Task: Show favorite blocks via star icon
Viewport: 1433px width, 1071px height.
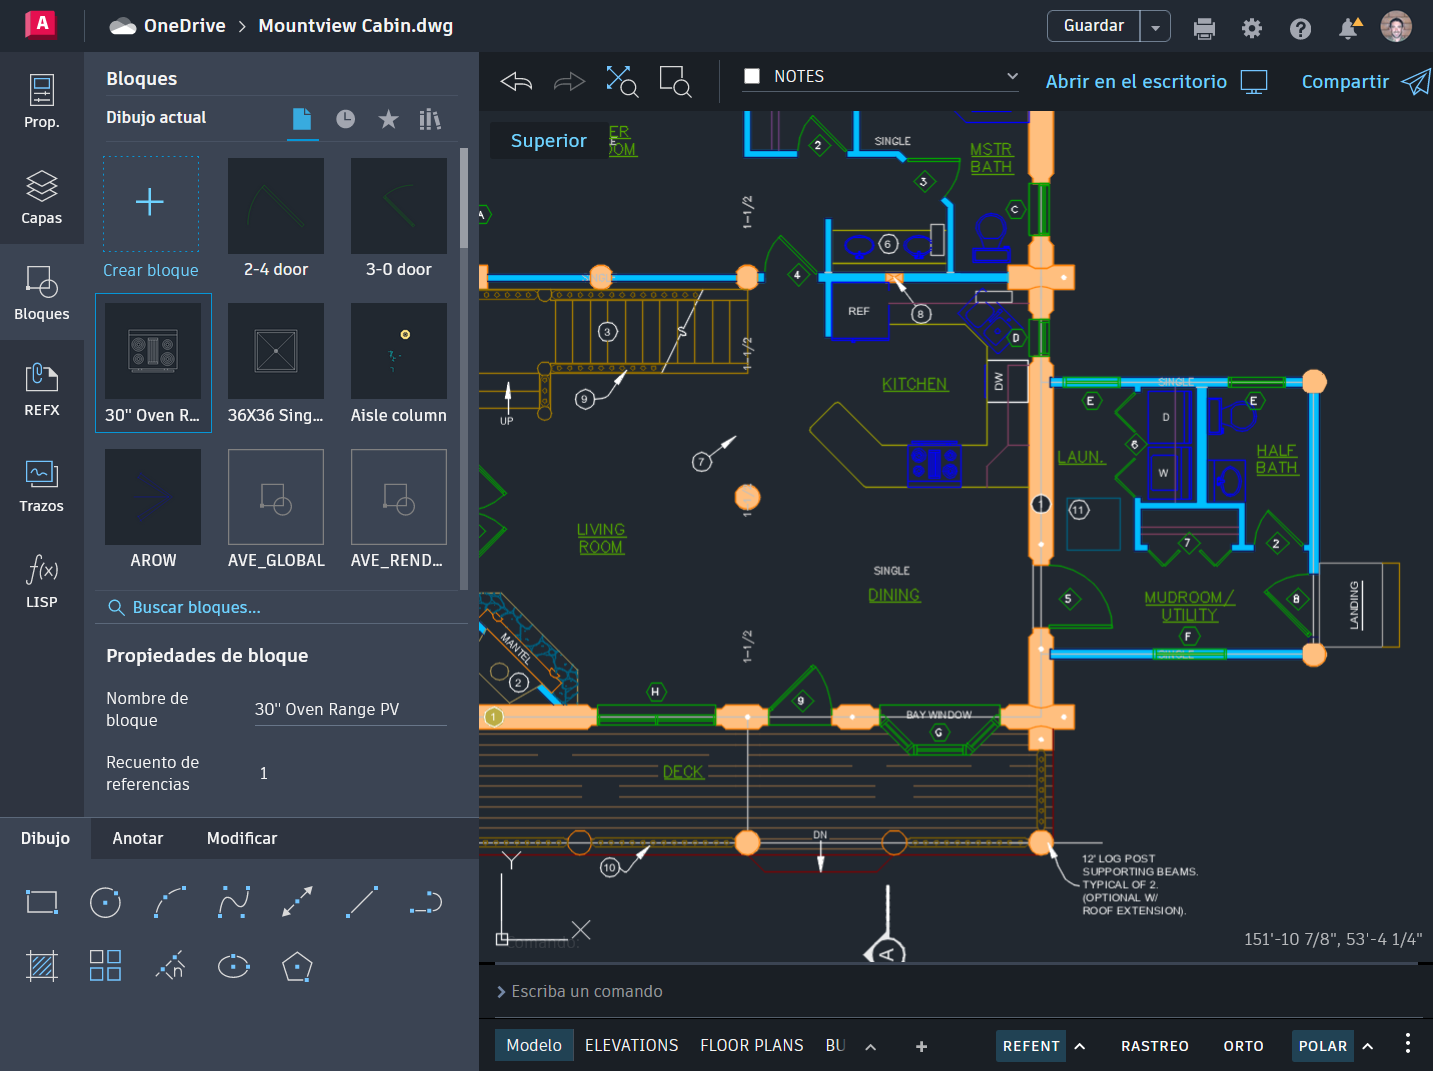Action: (388, 119)
